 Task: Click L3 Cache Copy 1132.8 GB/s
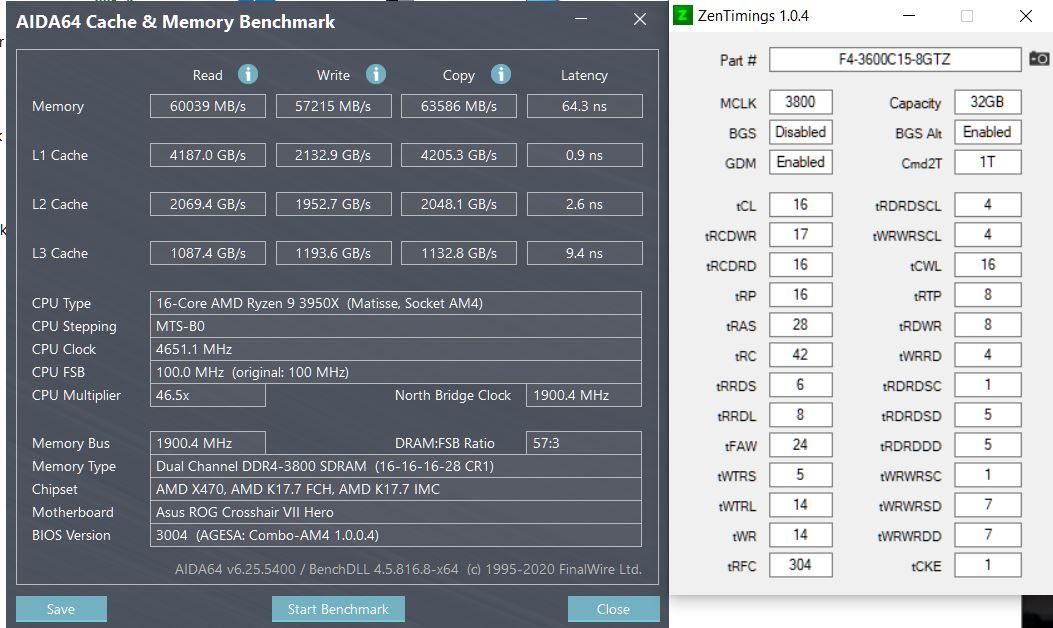click(459, 253)
